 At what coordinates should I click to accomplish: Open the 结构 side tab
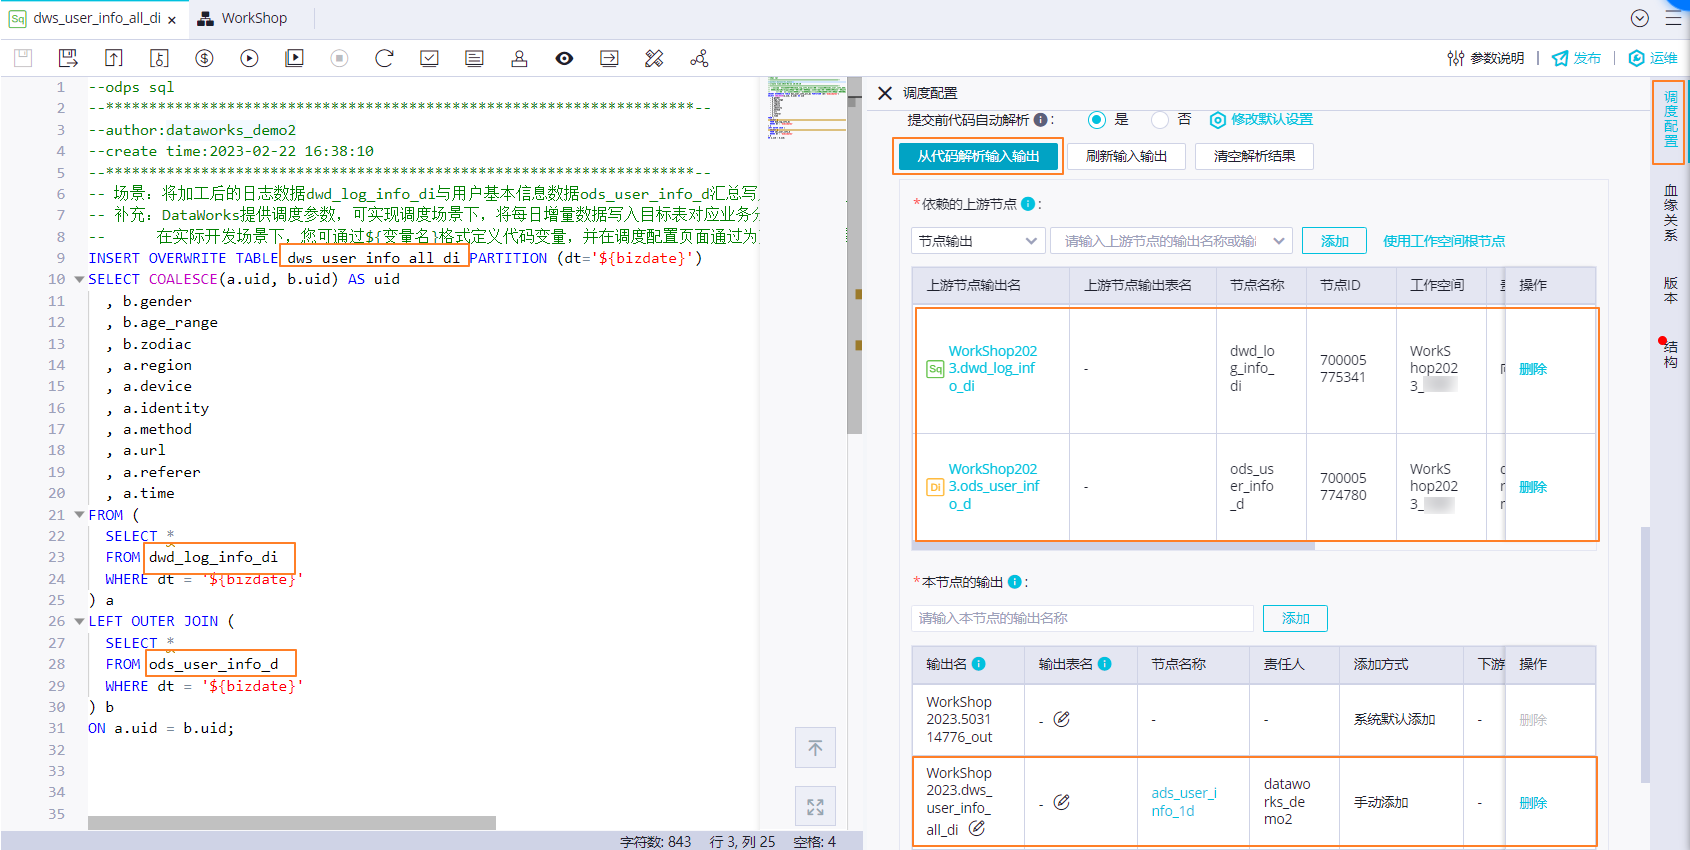pos(1670,354)
